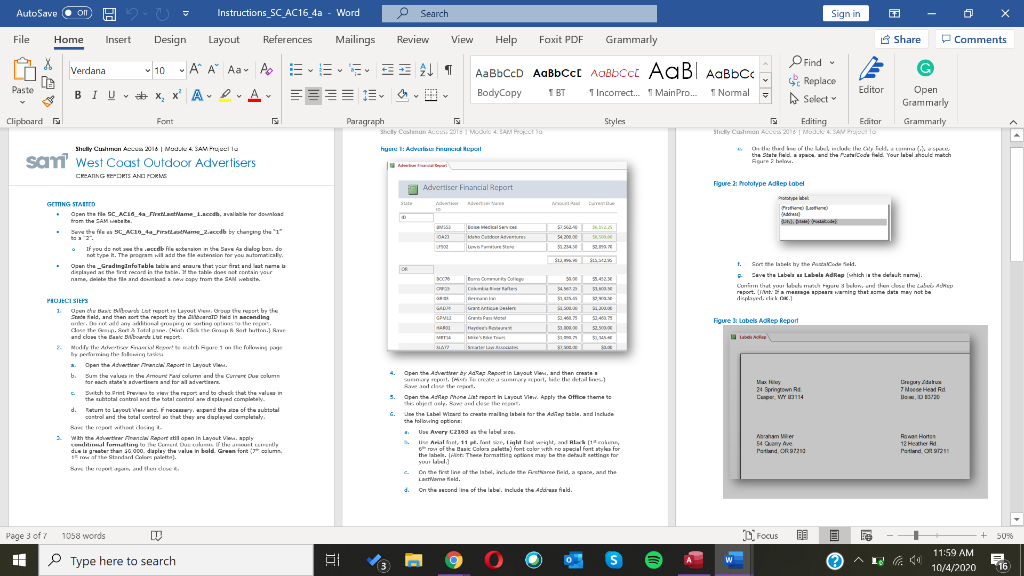Open the Verdana font name dropdown

coord(148,71)
